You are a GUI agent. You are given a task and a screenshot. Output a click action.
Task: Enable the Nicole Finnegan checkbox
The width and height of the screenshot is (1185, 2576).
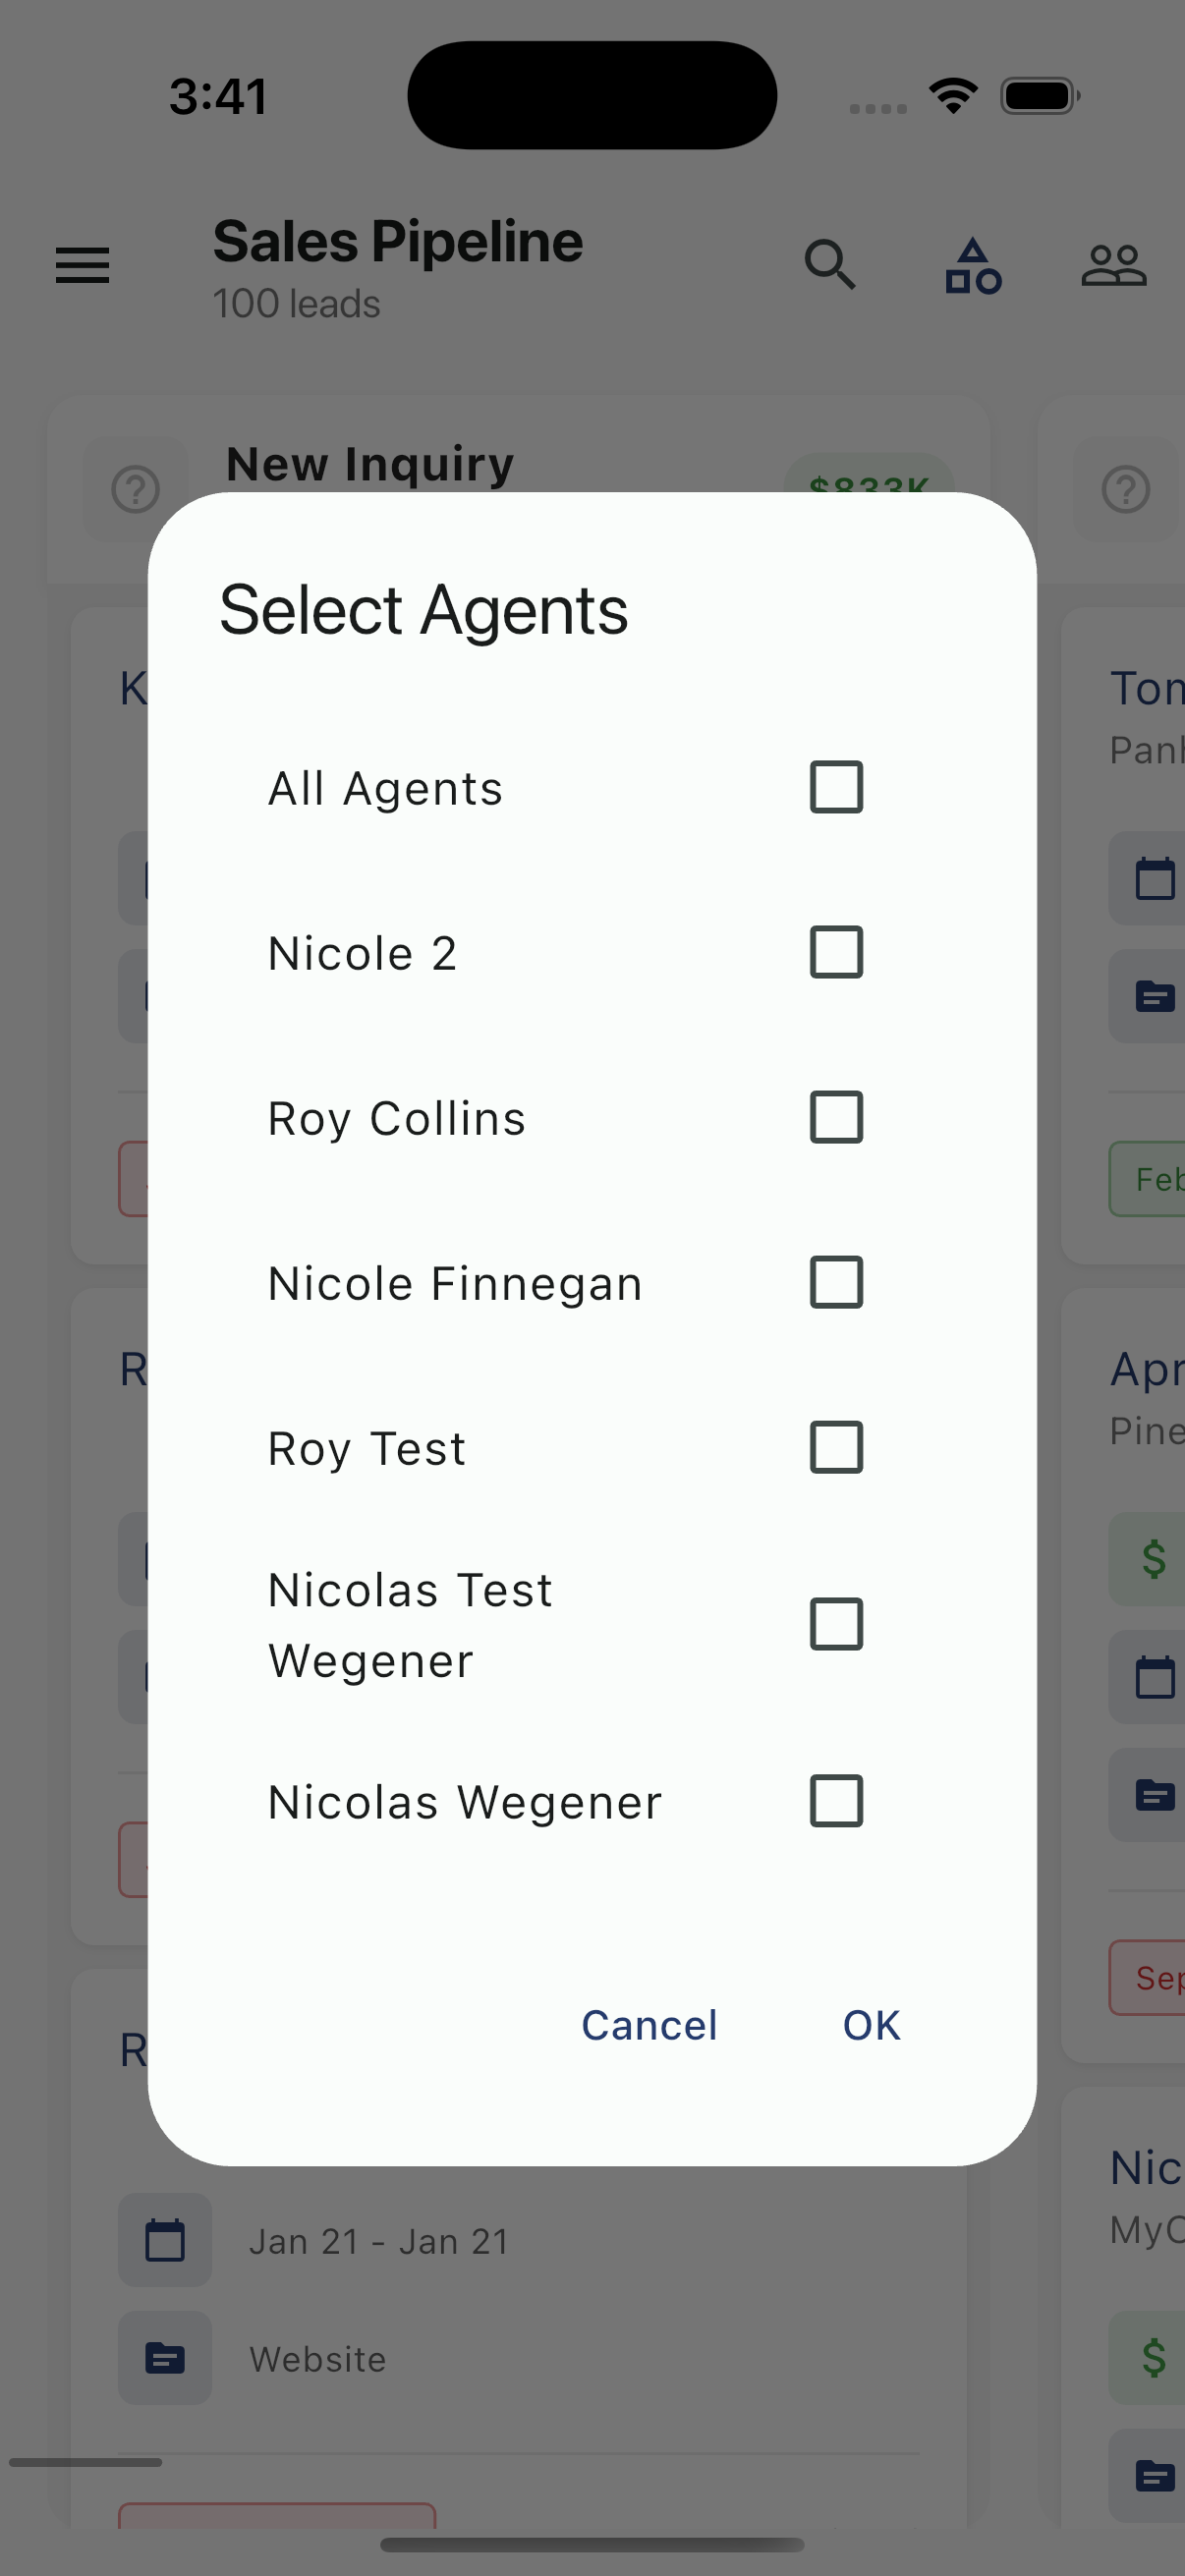tap(836, 1282)
